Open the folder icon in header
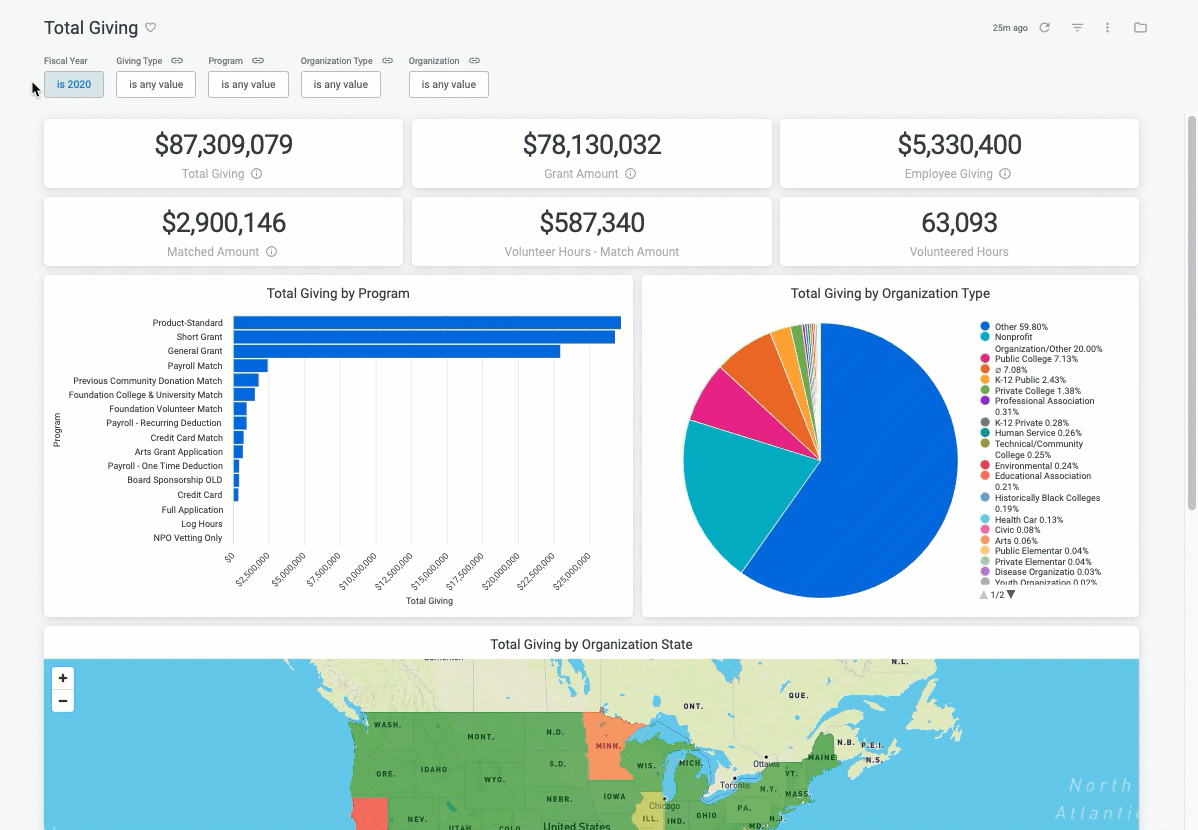The width and height of the screenshot is (1198, 830). coord(1140,28)
